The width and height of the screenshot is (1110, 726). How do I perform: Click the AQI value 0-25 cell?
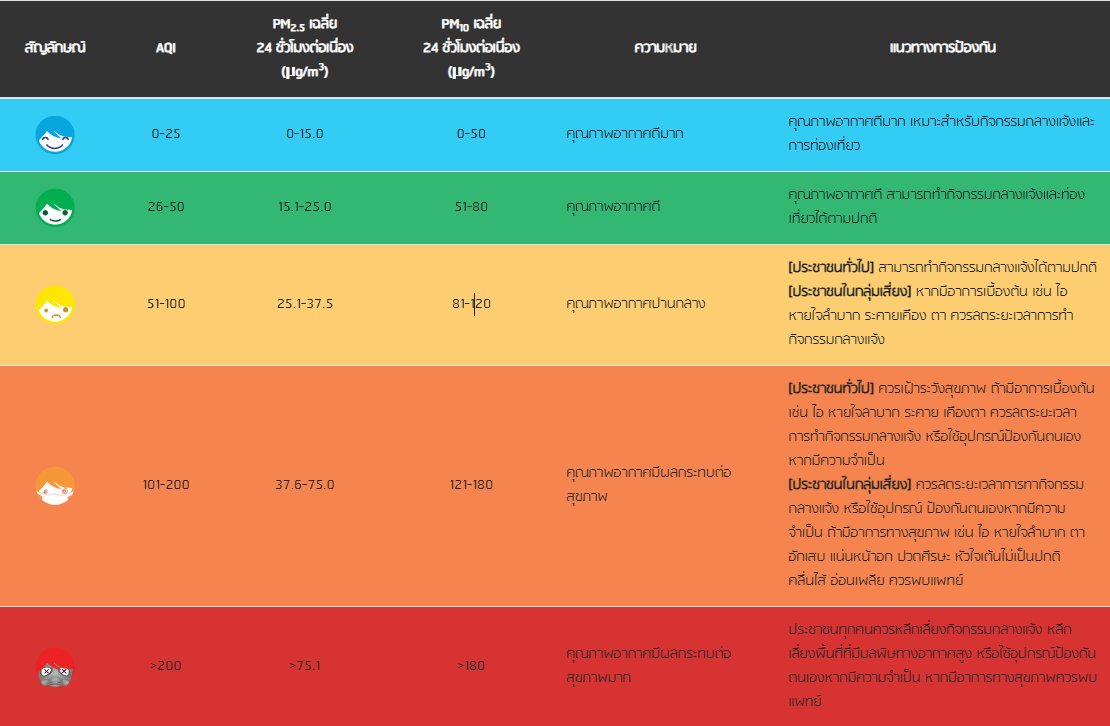tap(166, 134)
